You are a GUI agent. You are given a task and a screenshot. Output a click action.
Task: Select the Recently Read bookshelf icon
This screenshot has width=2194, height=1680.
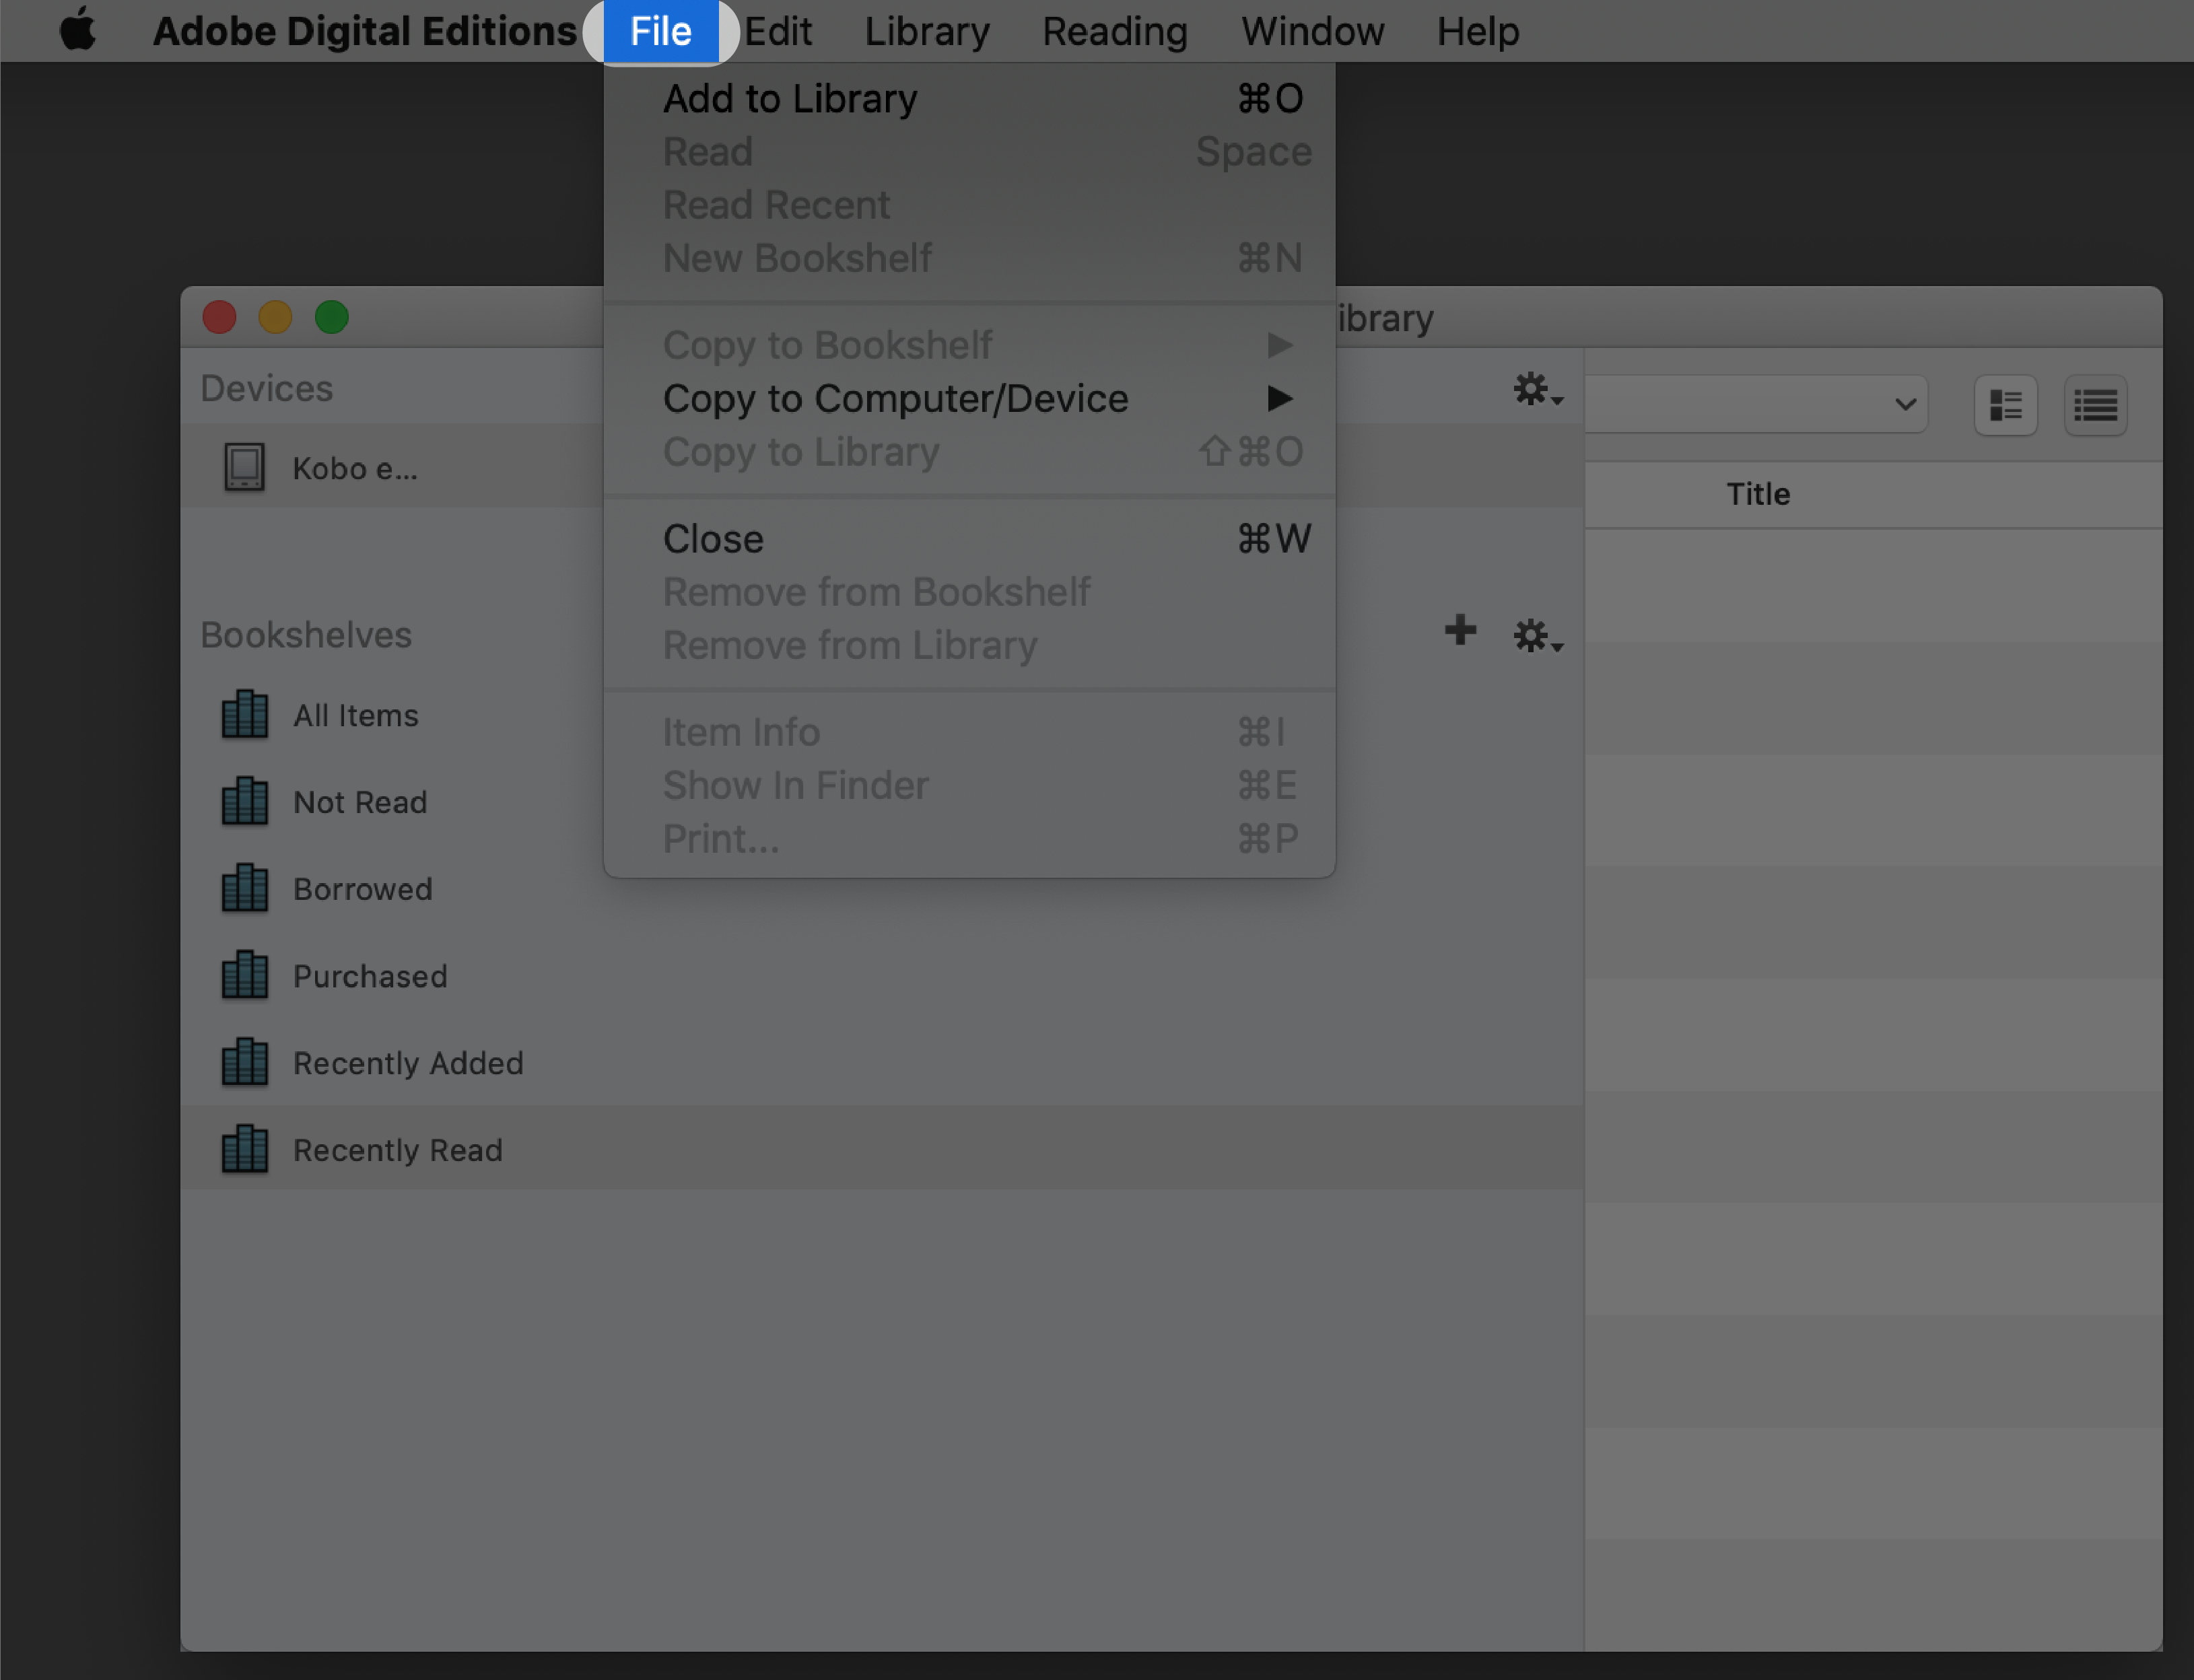point(244,1149)
